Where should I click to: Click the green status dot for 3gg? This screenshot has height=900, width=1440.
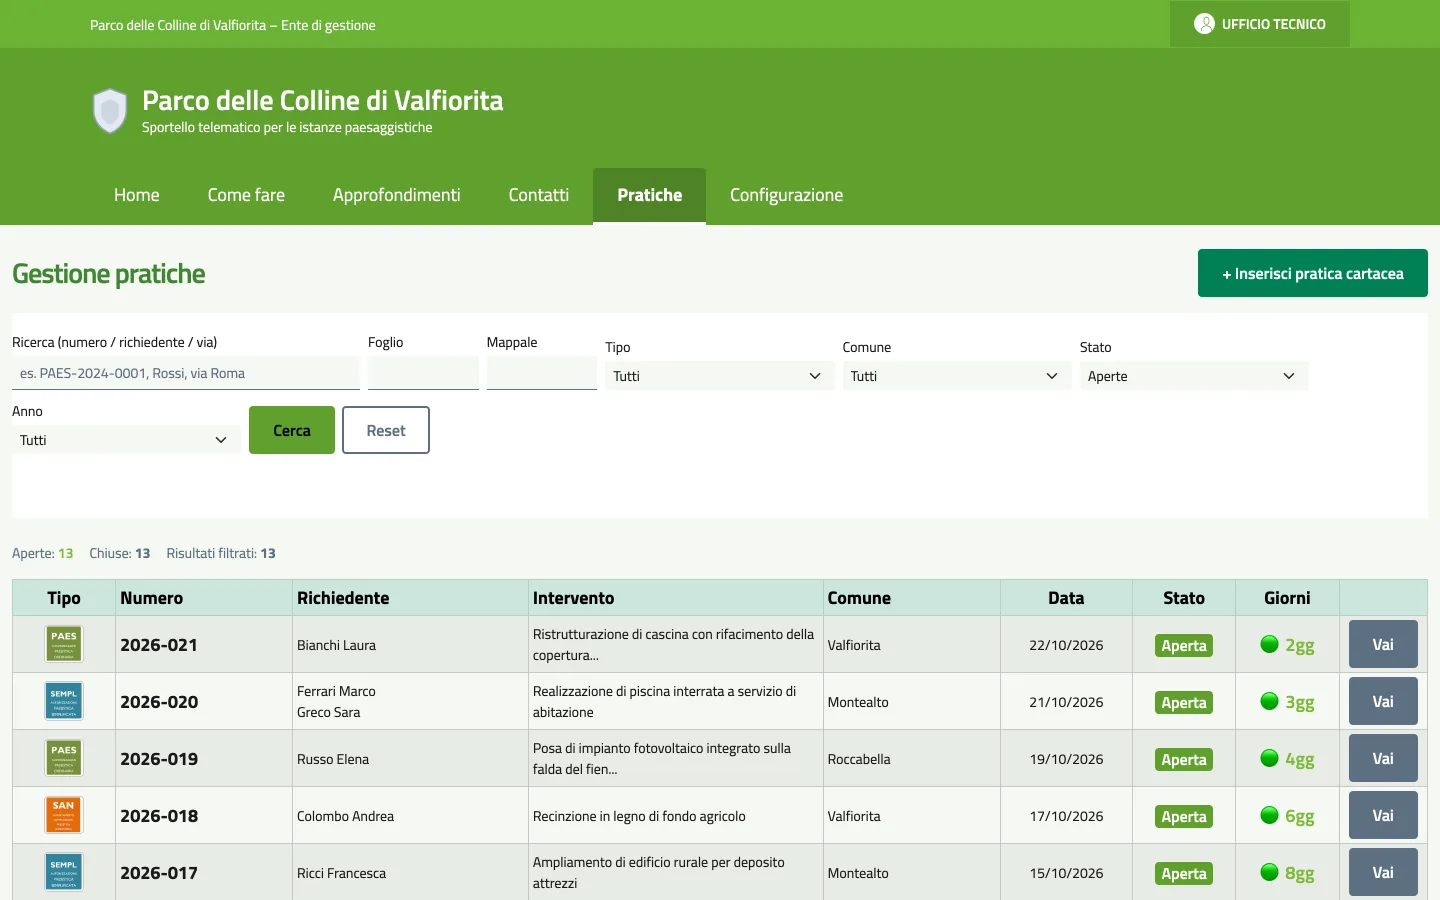(x=1269, y=701)
